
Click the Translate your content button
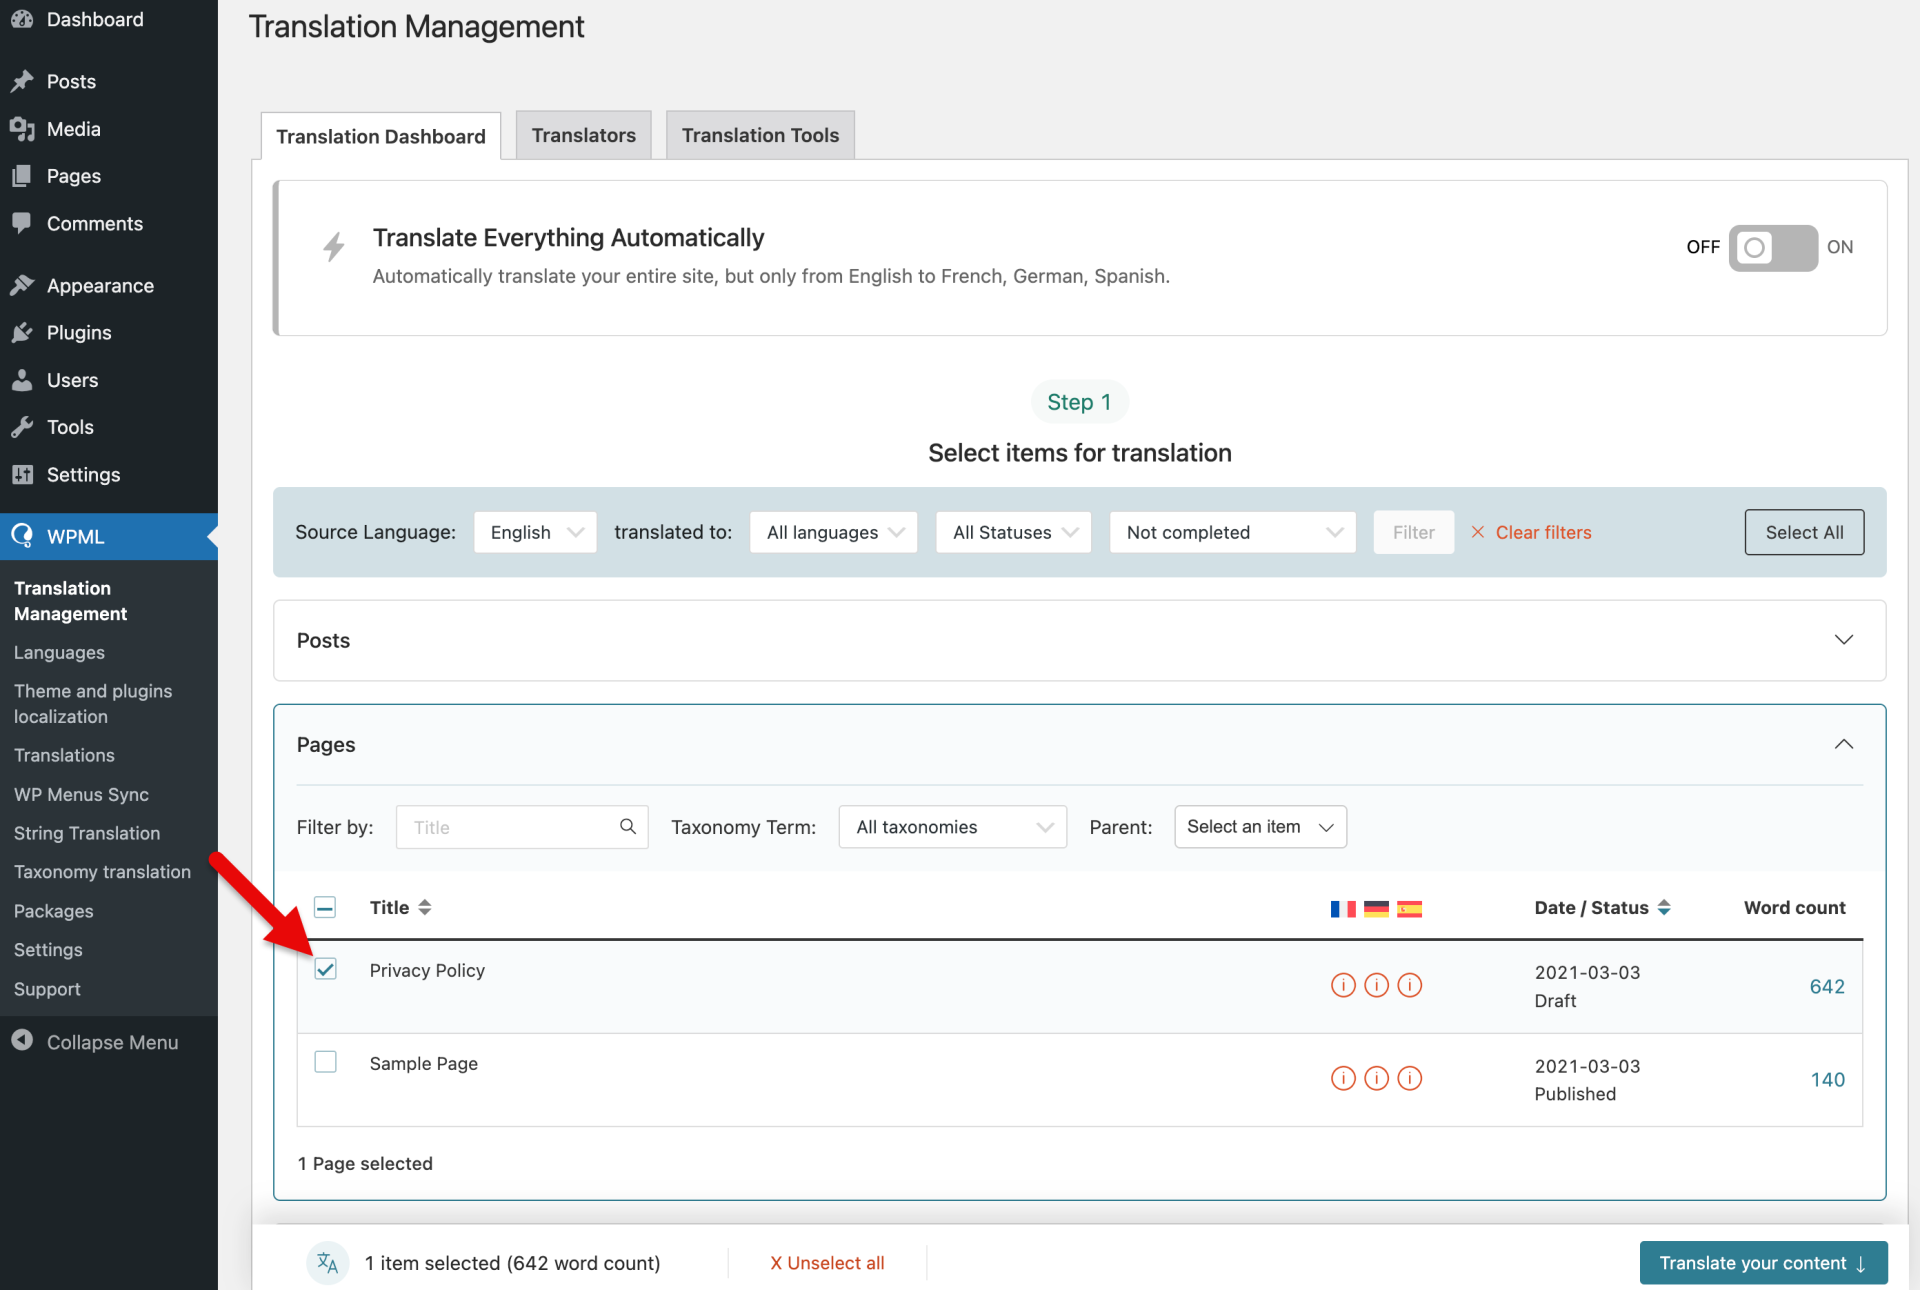click(x=1763, y=1263)
